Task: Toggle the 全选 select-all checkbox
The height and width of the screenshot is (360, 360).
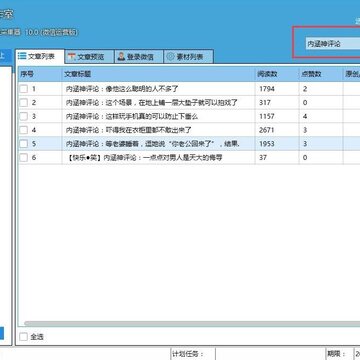Action: 23,337
